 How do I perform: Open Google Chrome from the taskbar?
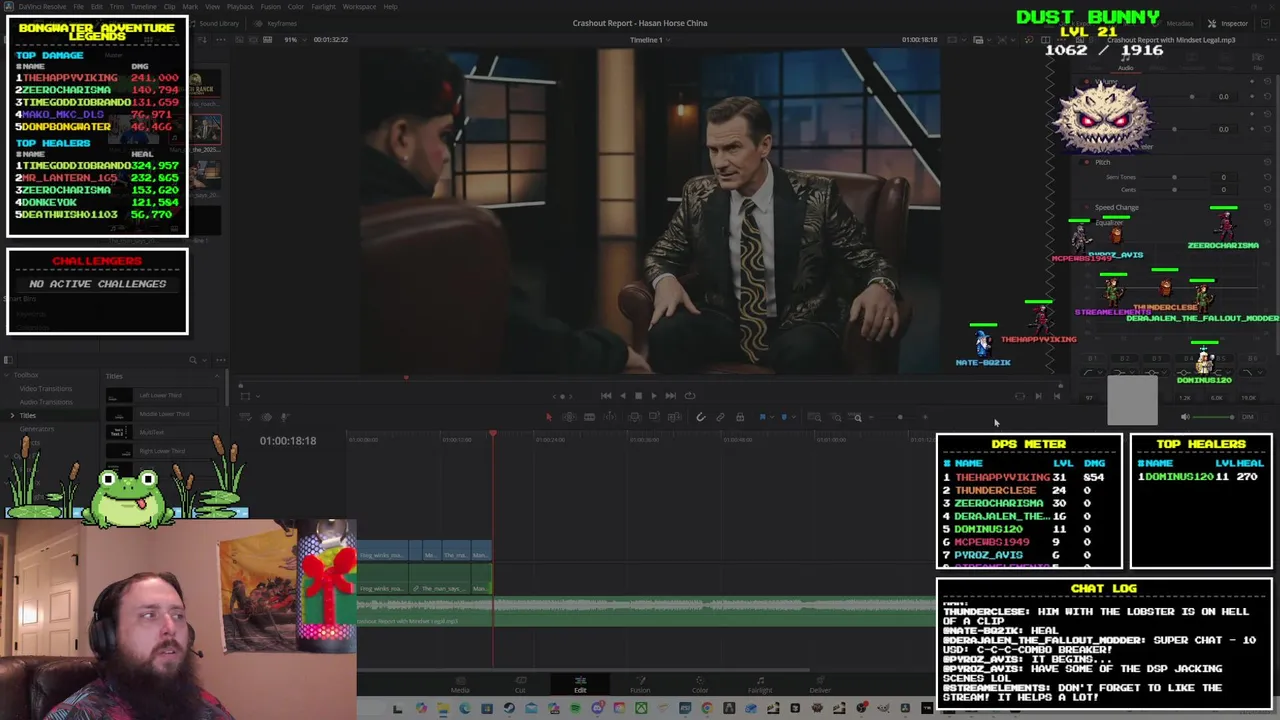point(707,708)
